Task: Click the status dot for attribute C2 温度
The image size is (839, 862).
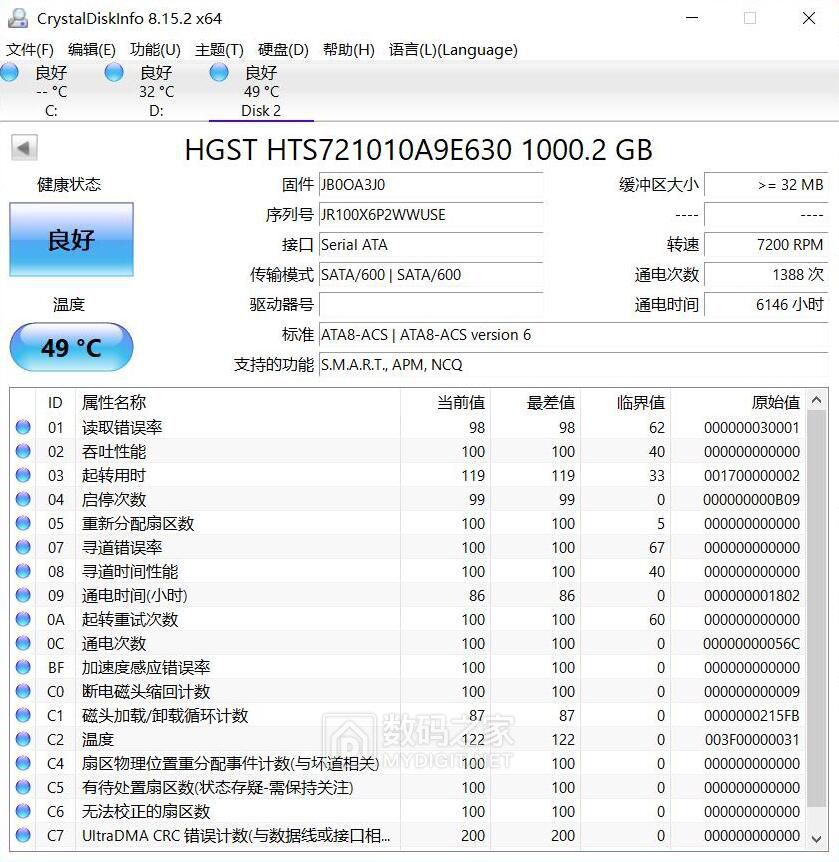Action: pos(23,739)
